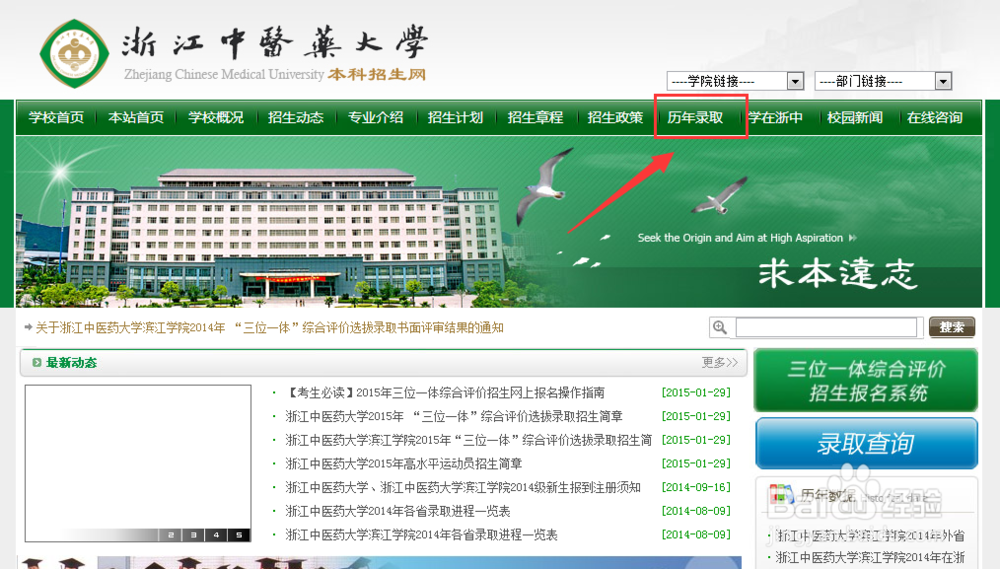The width and height of the screenshot is (1000, 569).
Task: Open 2014级新生报到注册须知 link
Action: click(x=463, y=487)
